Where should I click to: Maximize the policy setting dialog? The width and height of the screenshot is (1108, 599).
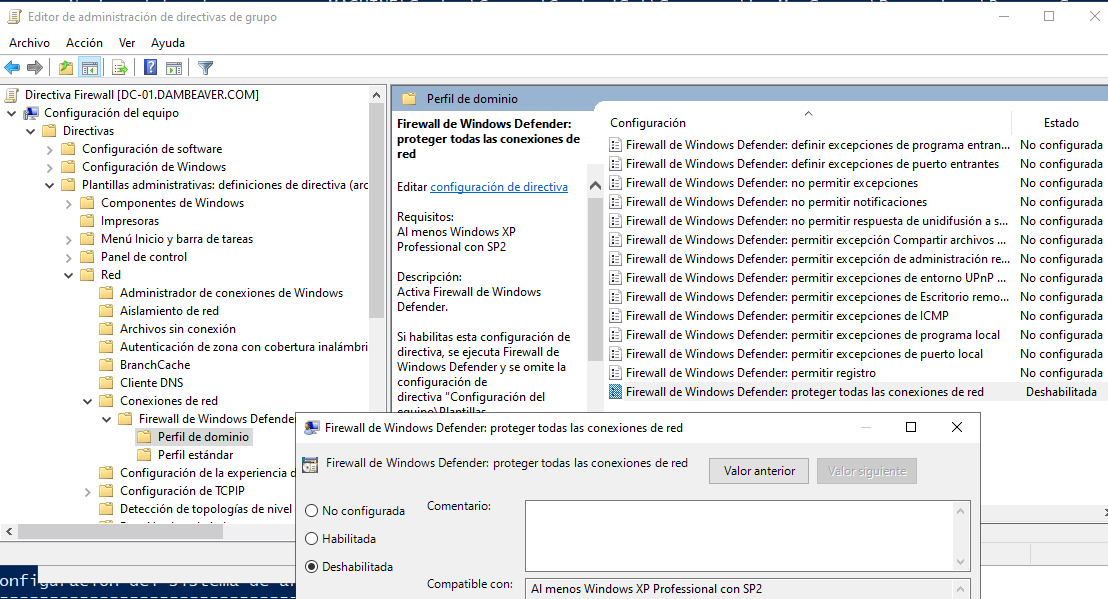pos(911,427)
